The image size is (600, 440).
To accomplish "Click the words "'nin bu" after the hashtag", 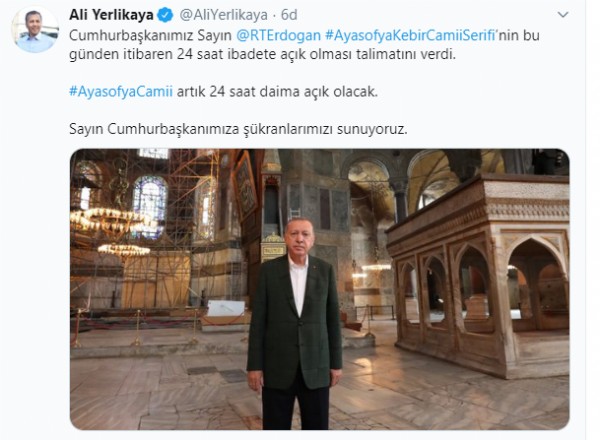I will [x=518, y=35].
